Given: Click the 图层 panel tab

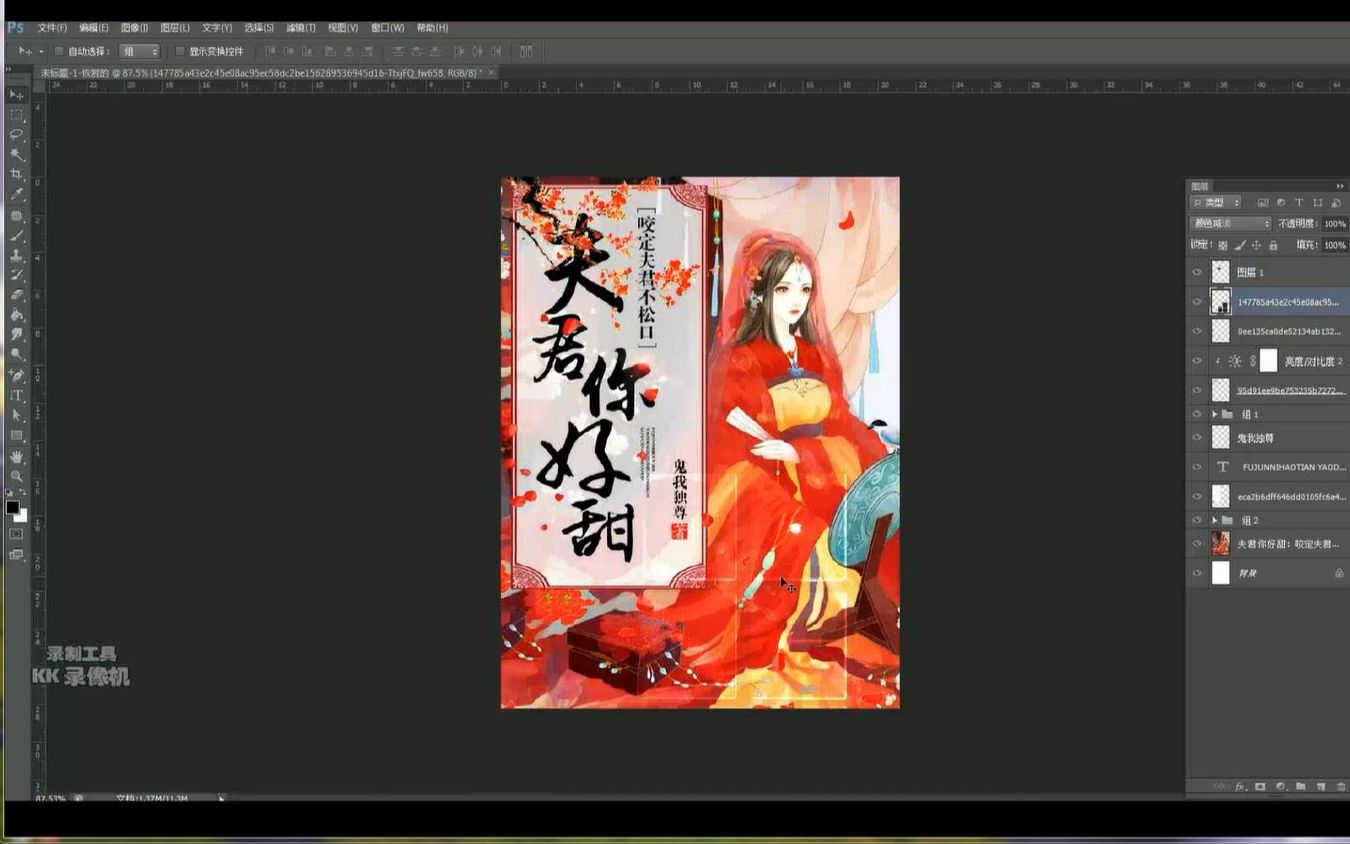Looking at the screenshot, I should (1200, 186).
